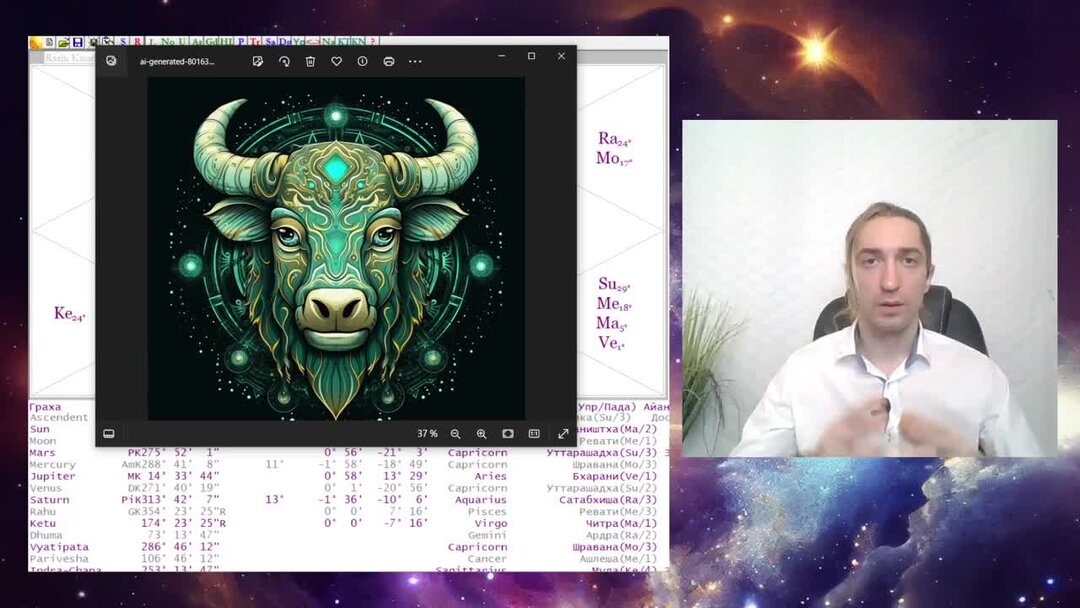
Task: Click the Ar toolbar button
Action: click(198, 42)
